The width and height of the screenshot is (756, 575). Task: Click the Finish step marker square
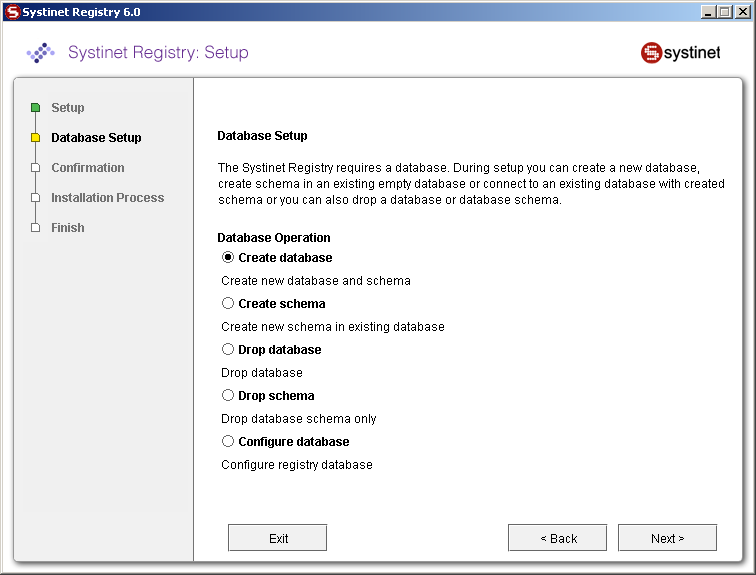pyautogui.click(x=35, y=227)
